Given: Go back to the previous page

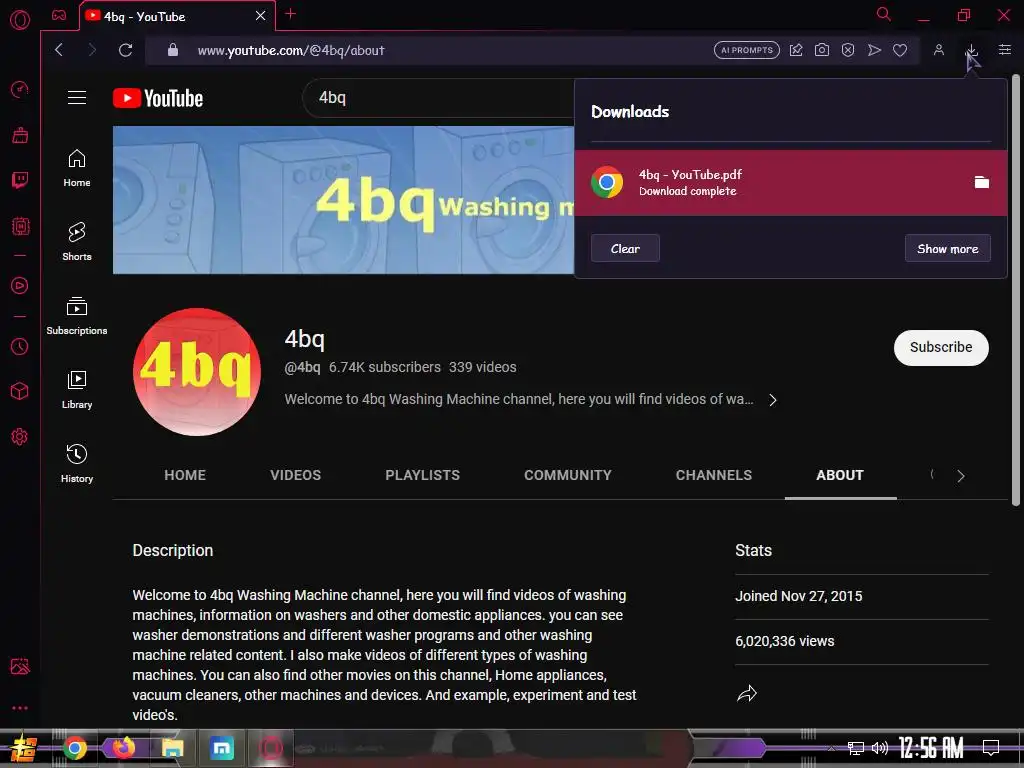Looking at the screenshot, I should (x=59, y=50).
